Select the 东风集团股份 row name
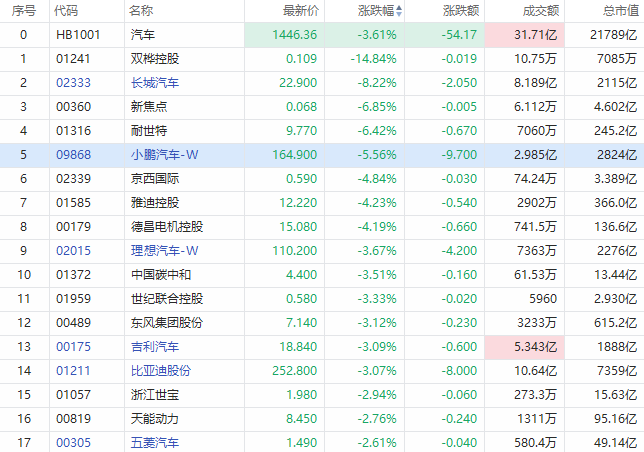Image resolution: width=644 pixels, height=452 pixels. point(167,323)
